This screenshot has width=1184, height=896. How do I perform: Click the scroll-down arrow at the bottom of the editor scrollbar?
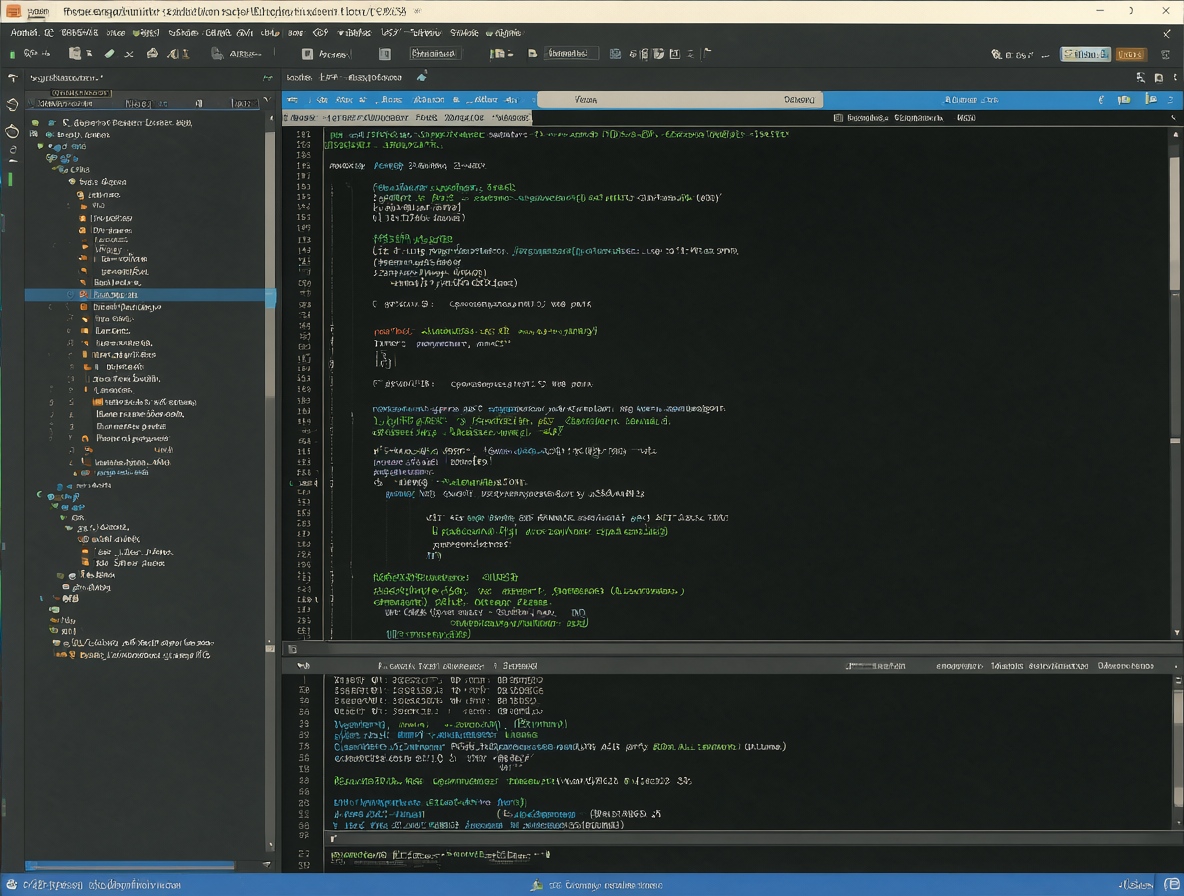tap(1176, 633)
